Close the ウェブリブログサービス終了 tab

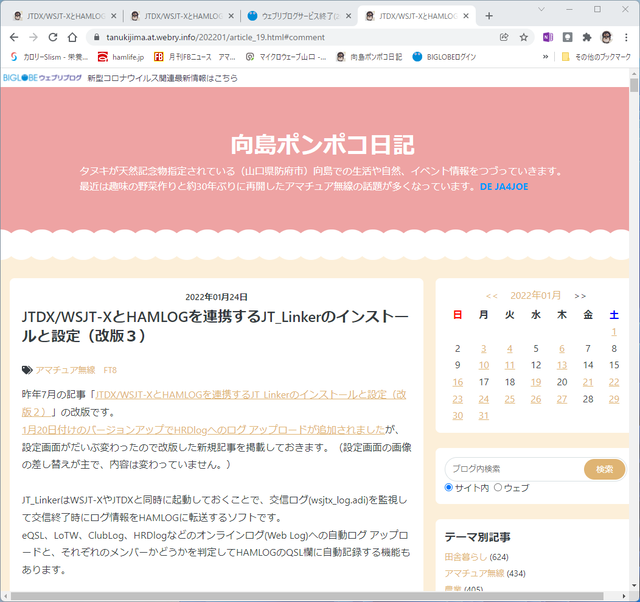[x=348, y=16]
